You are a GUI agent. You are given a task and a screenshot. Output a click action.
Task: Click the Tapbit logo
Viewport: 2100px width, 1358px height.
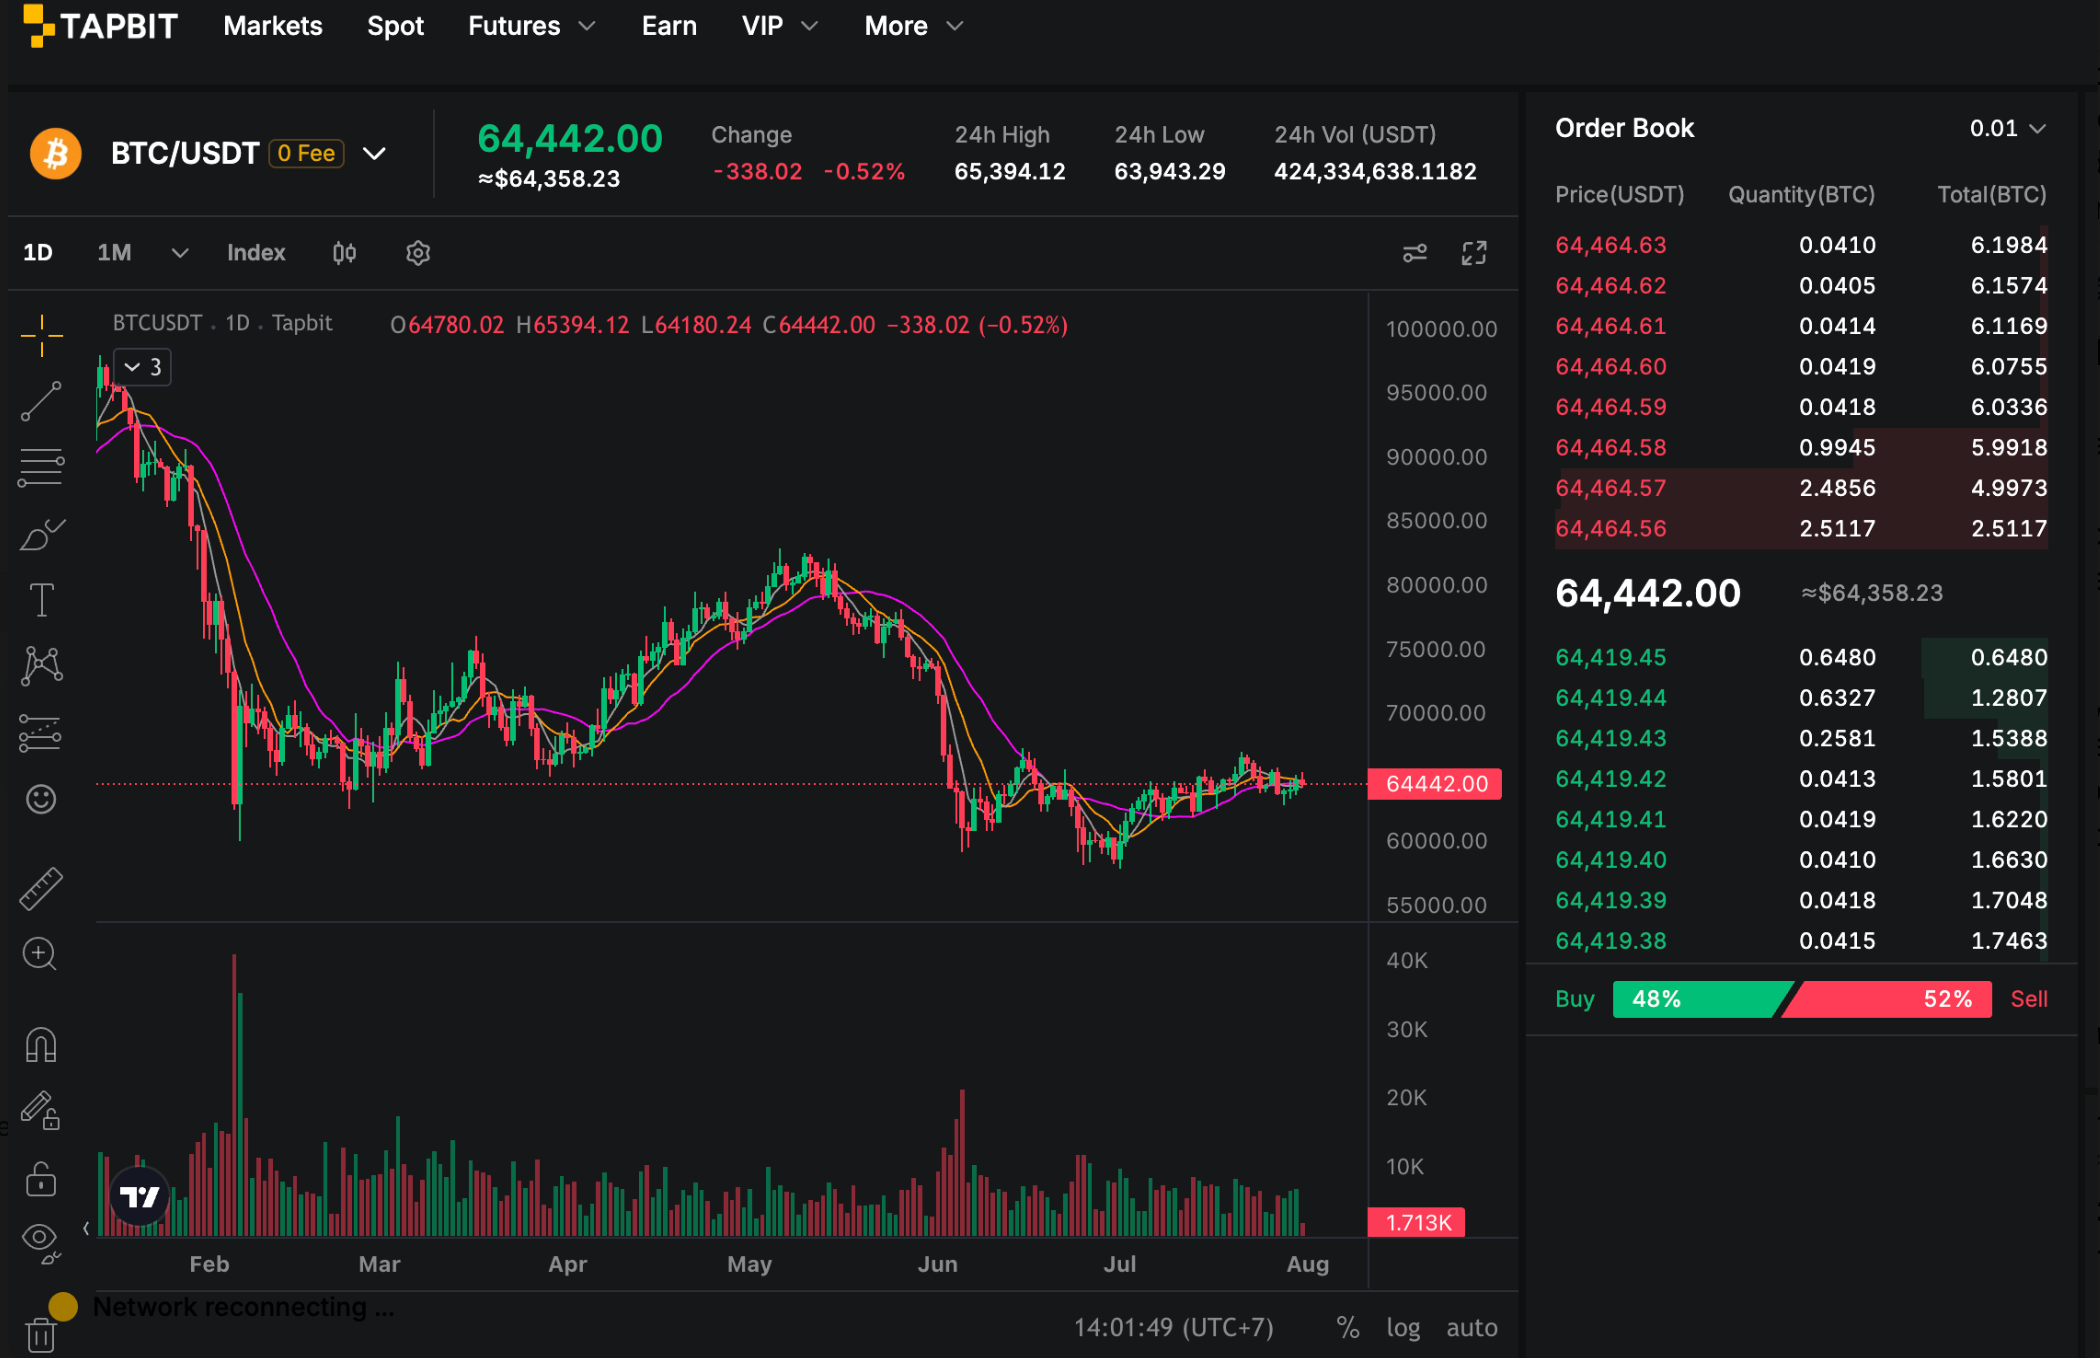pos(100,26)
